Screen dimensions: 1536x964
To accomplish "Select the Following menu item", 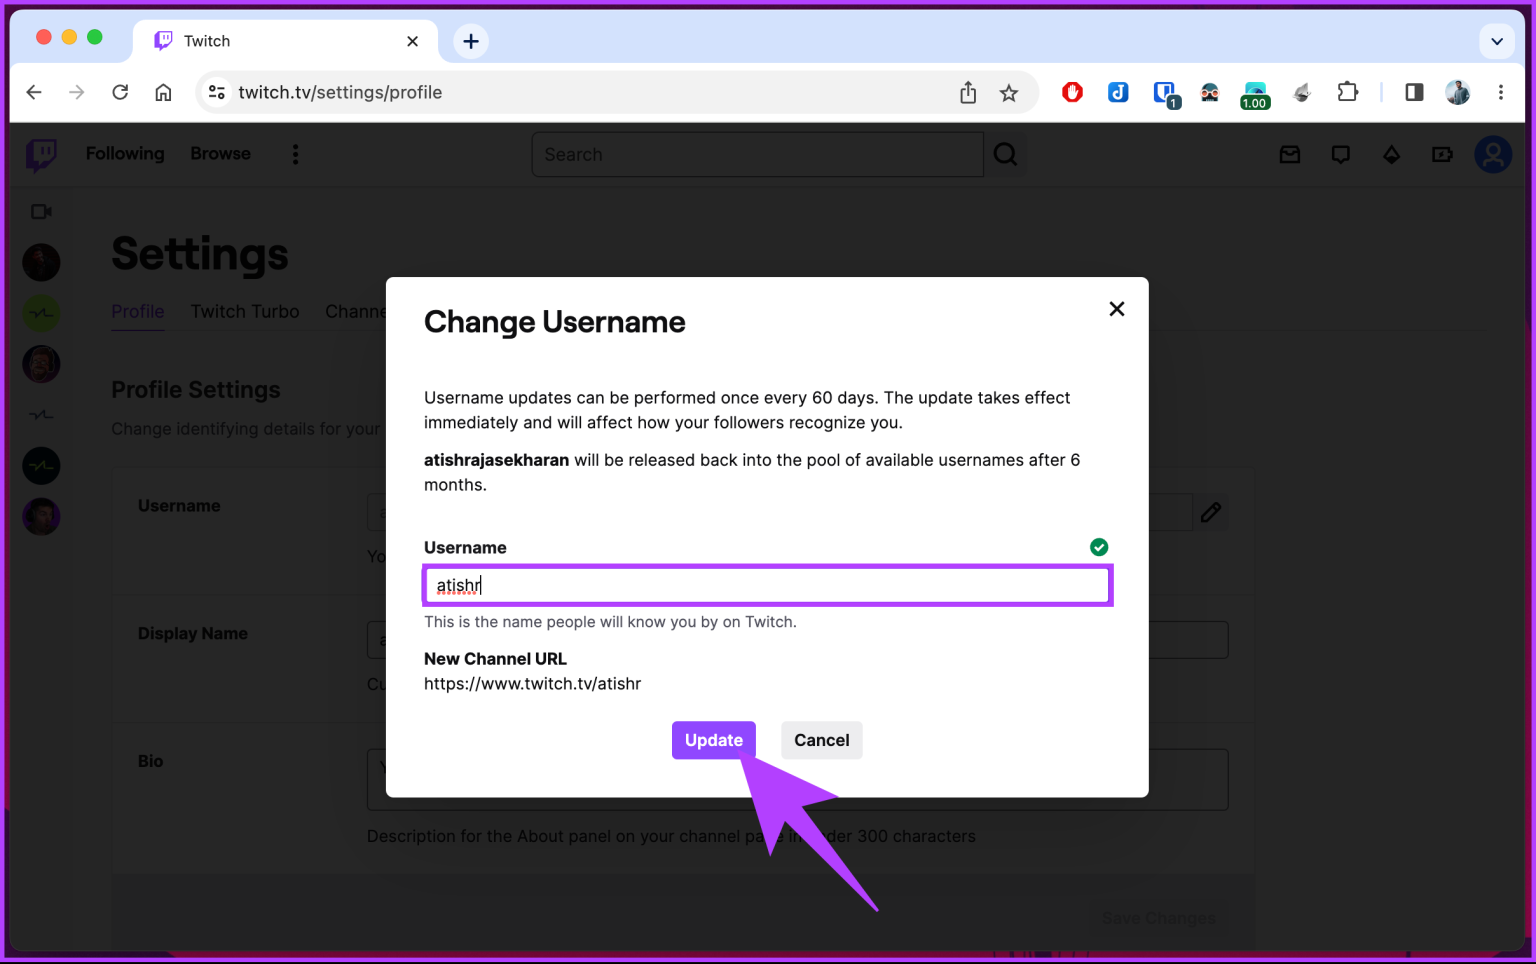I will 124,154.
